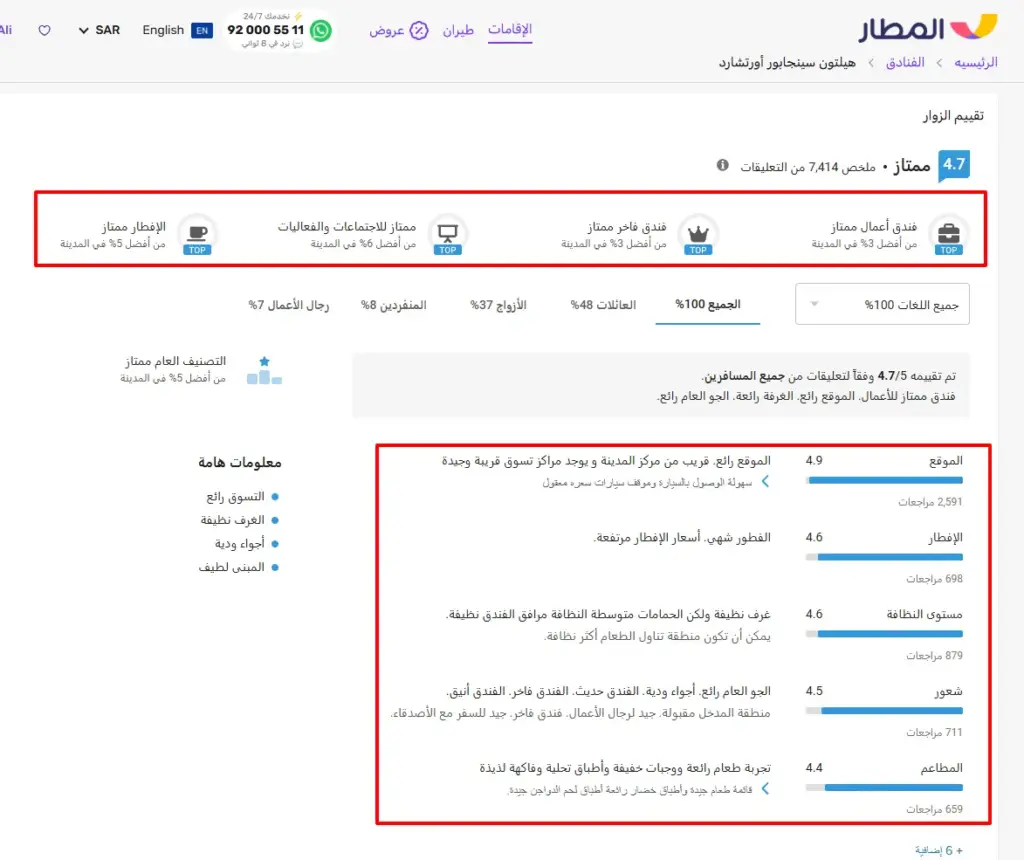Click the 4.7 rating score badge
Screen dimensions: 1024x860
point(953,165)
